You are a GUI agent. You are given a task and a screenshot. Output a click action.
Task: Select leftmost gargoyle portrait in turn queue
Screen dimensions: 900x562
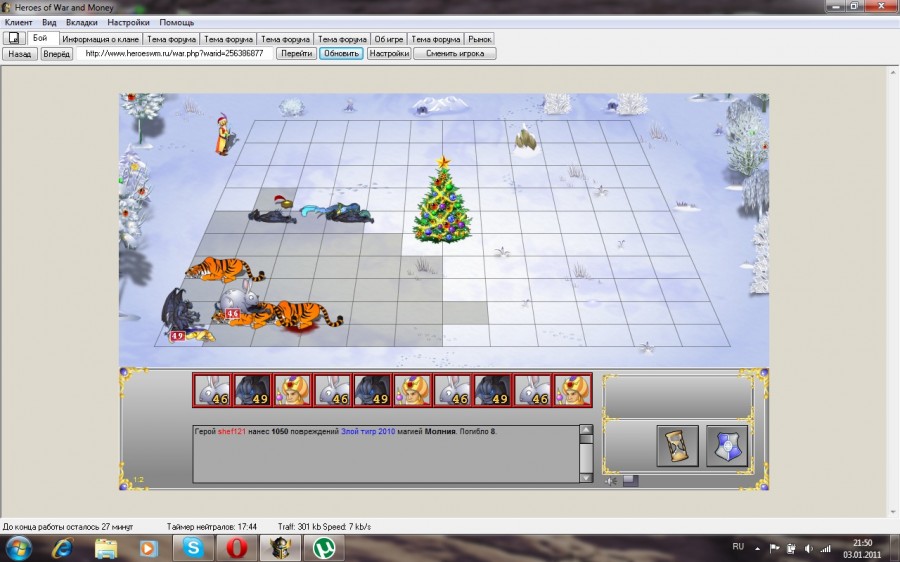tap(253, 390)
